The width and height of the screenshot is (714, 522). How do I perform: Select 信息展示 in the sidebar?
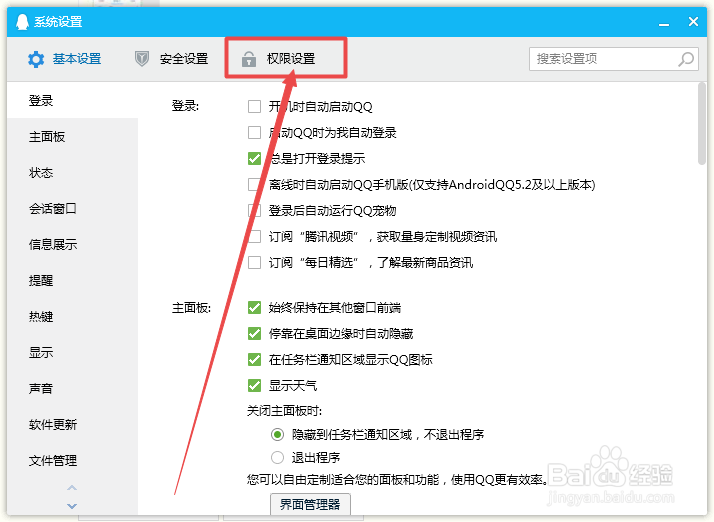[x=72, y=245]
